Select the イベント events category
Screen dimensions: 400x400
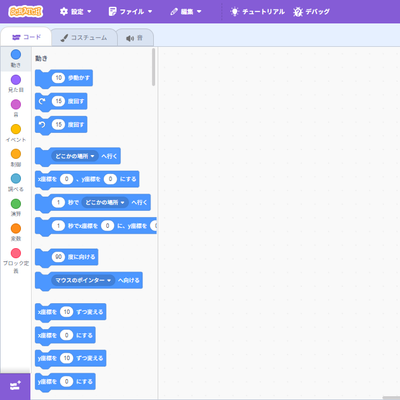[16, 133]
